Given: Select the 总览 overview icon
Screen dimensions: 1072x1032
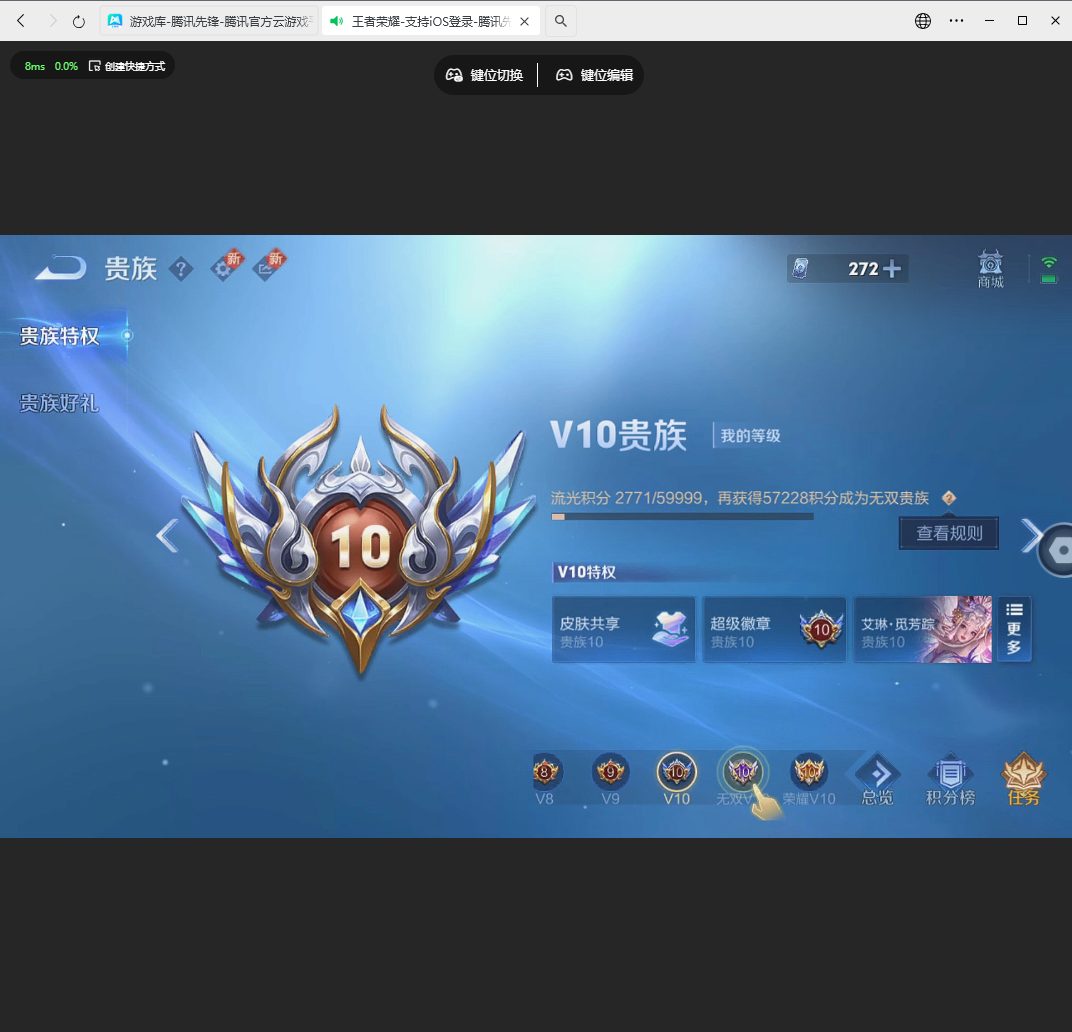Looking at the screenshot, I should (x=876, y=778).
